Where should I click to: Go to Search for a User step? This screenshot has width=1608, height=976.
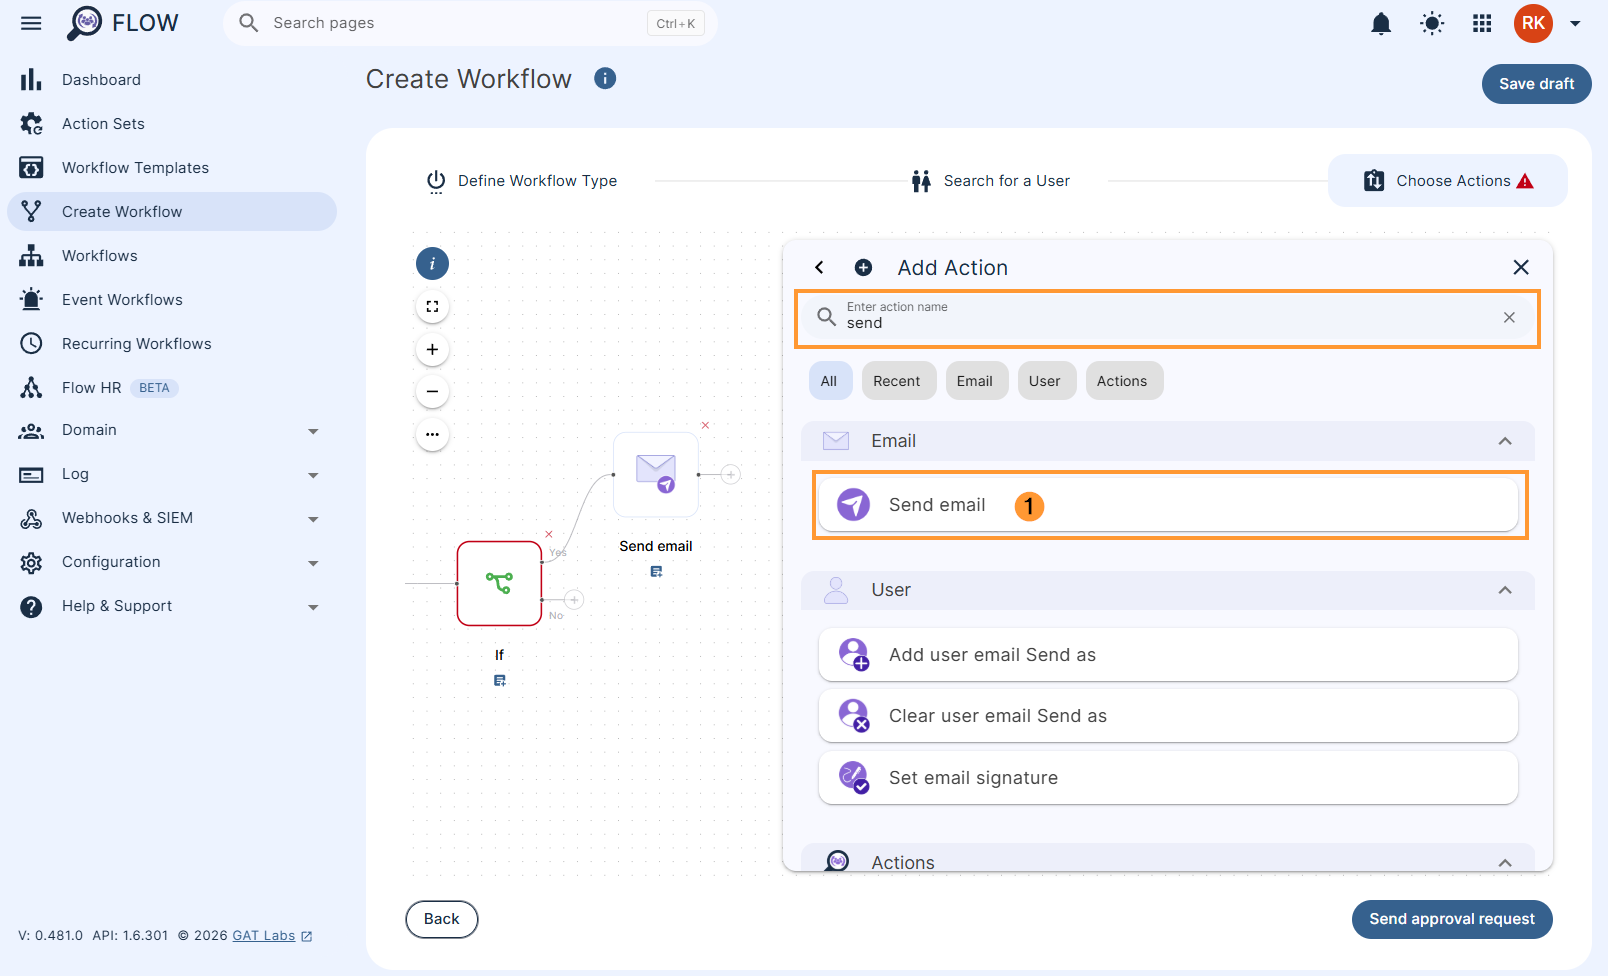click(x=991, y=181)
